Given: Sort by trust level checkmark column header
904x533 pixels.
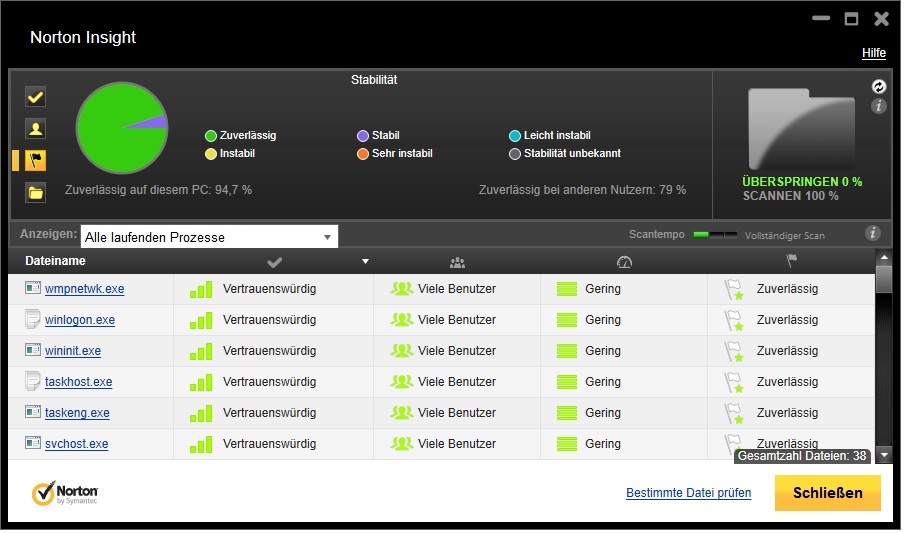Looking at the screenshot, I should click(276, 262).
